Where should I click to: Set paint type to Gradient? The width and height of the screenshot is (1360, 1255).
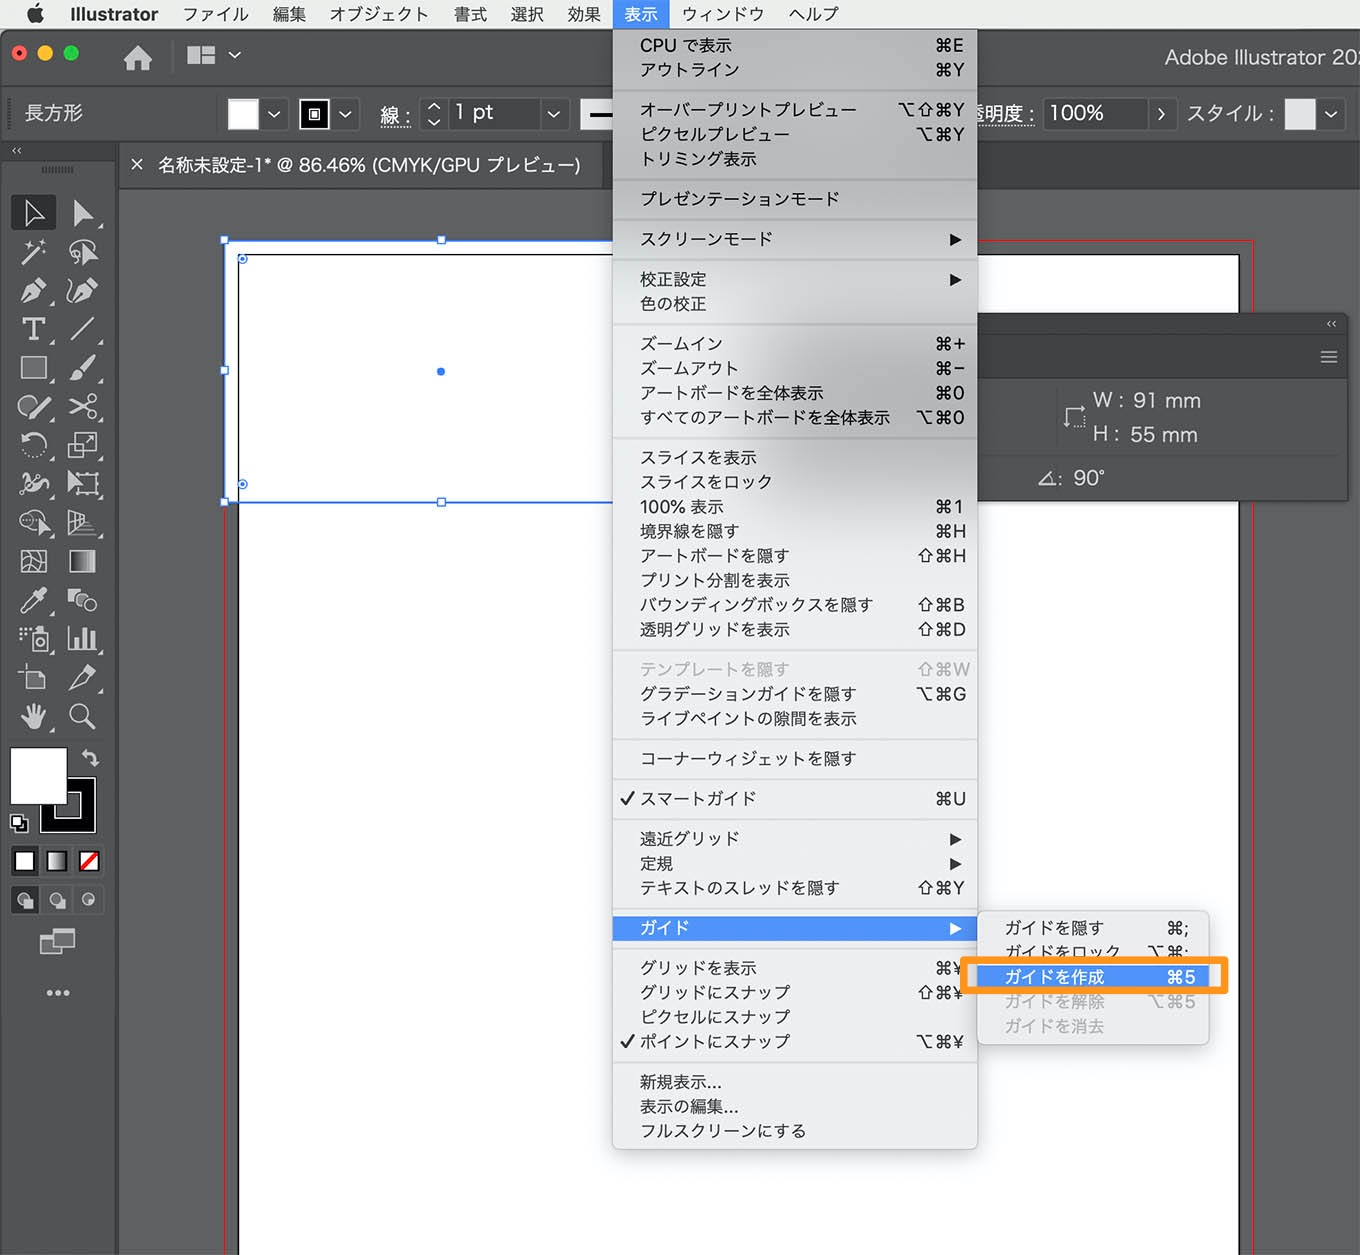coord(57,861)
